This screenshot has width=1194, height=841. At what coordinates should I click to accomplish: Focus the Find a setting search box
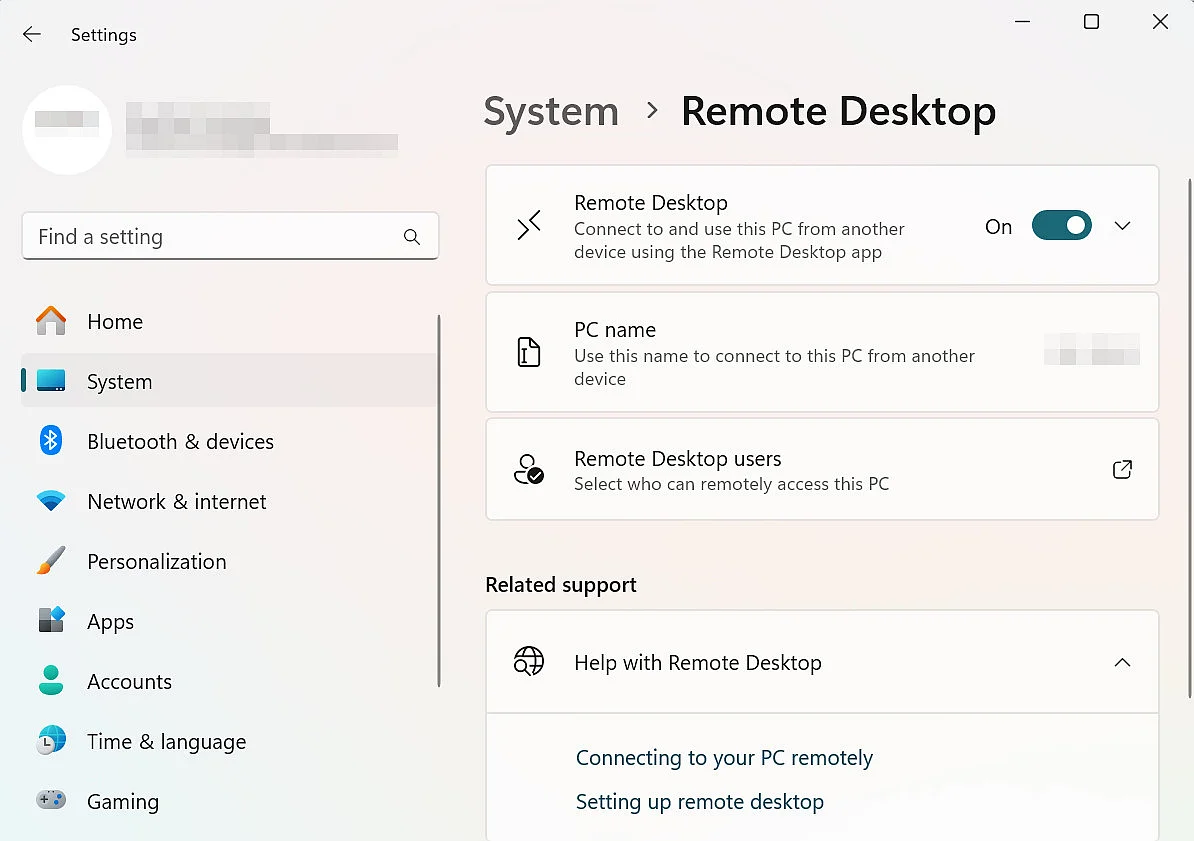(x=230, y=236)
